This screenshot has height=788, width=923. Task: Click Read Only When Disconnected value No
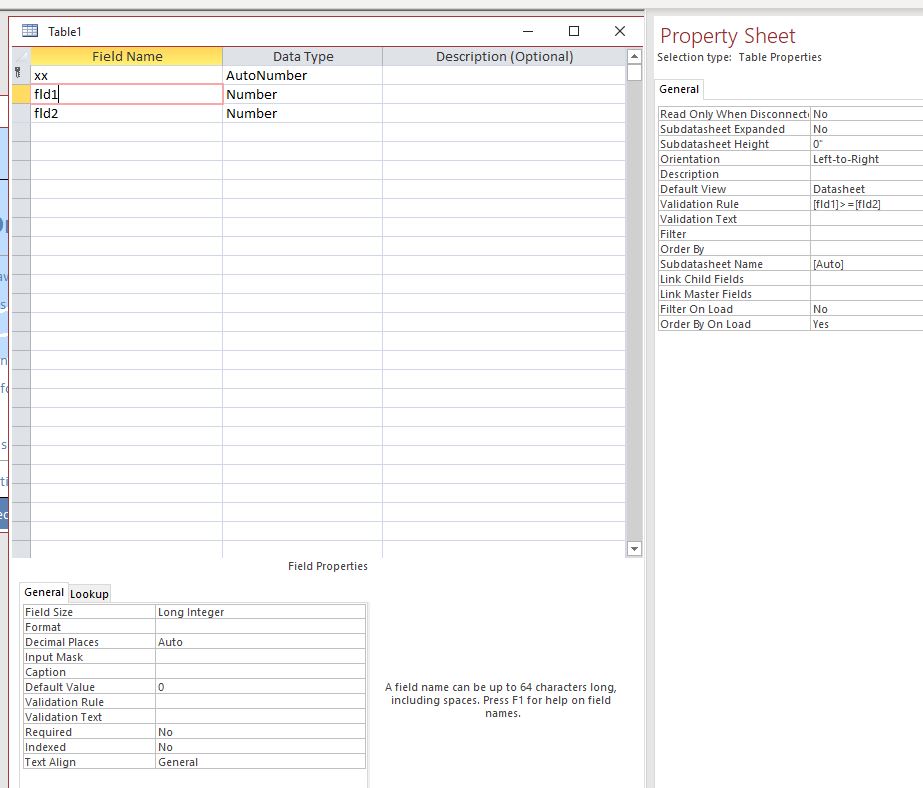pos(866,114)
